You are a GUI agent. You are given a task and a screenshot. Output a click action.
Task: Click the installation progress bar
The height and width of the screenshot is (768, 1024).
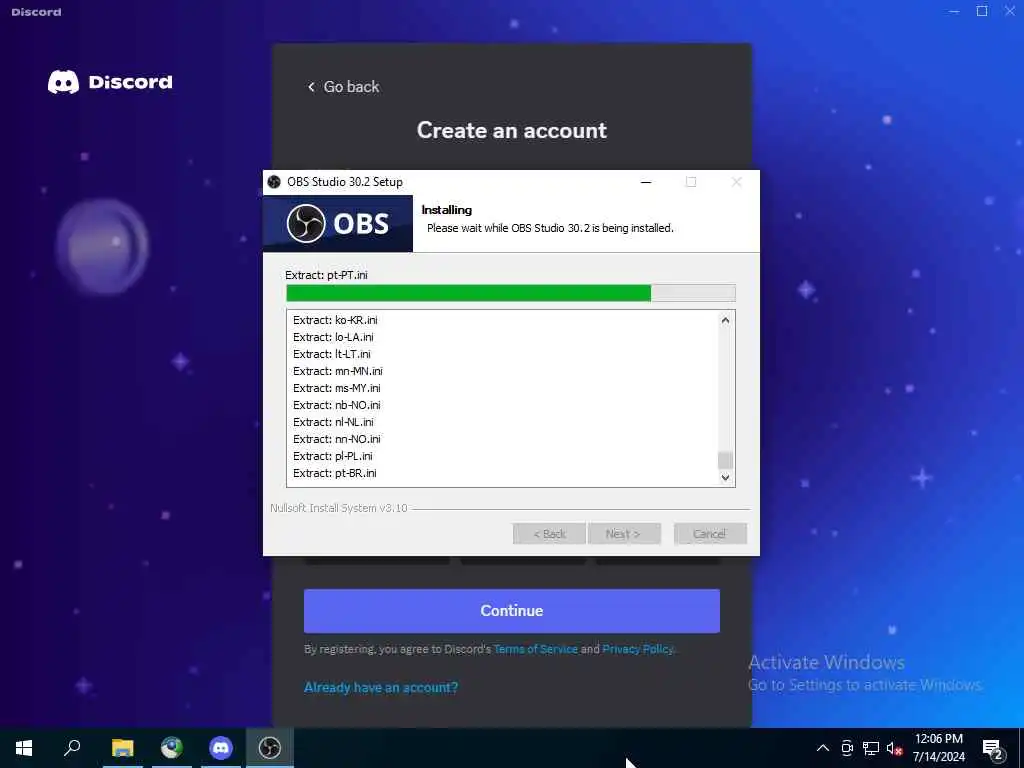(511, 293)
